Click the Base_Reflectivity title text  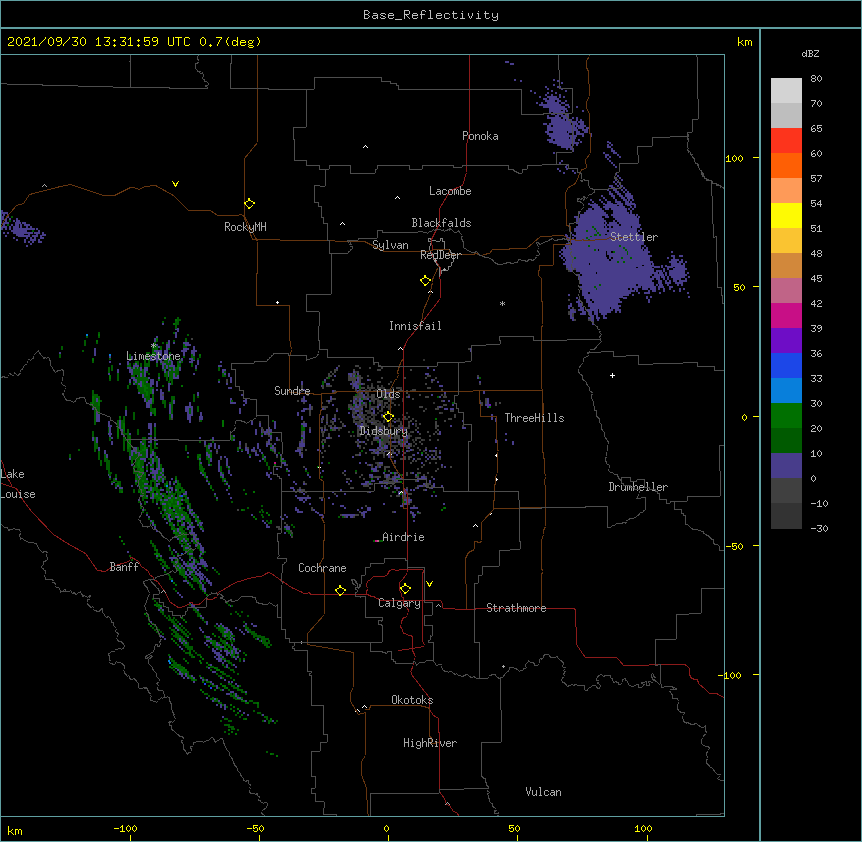point(431,15)
